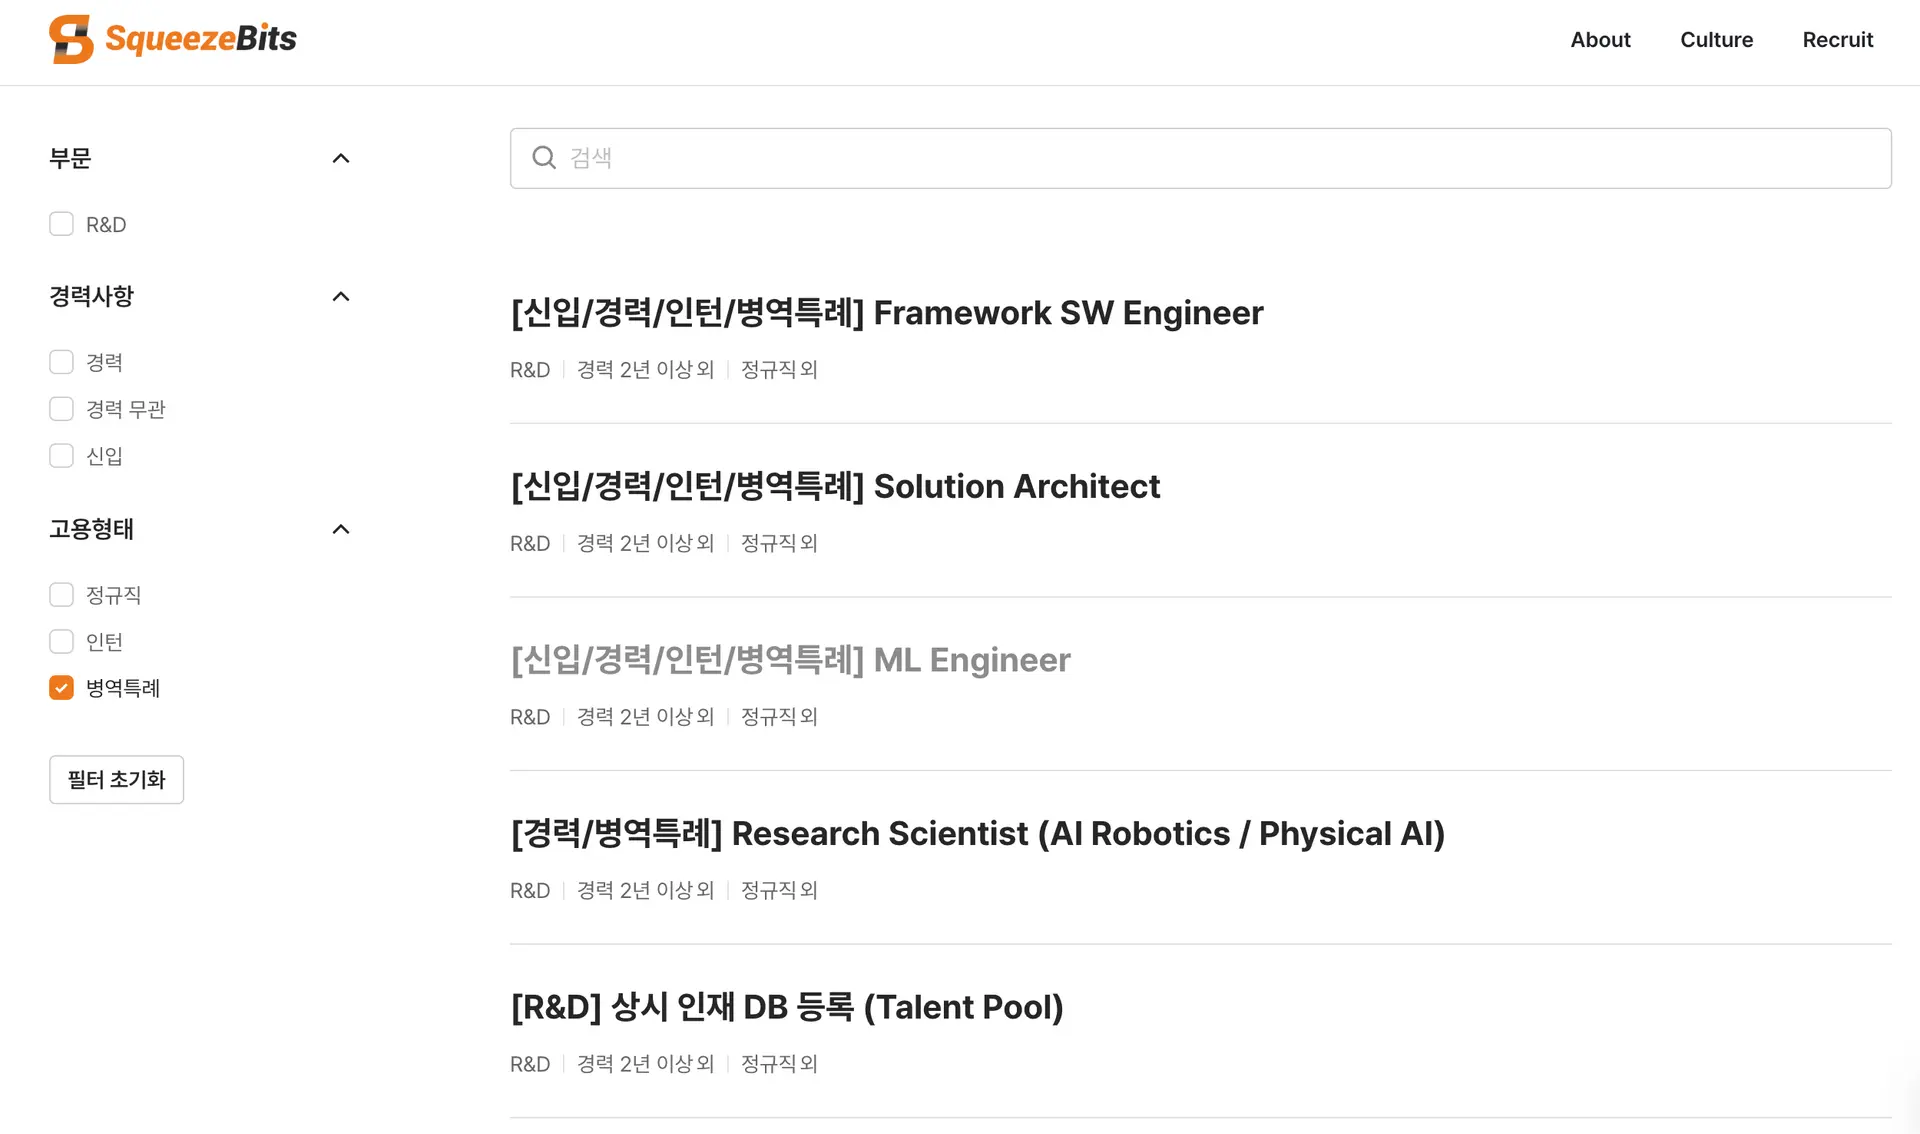Collapse the 부문 filter section
Viewport: 1920px width, 1134px height.
[x=341, y=158]
